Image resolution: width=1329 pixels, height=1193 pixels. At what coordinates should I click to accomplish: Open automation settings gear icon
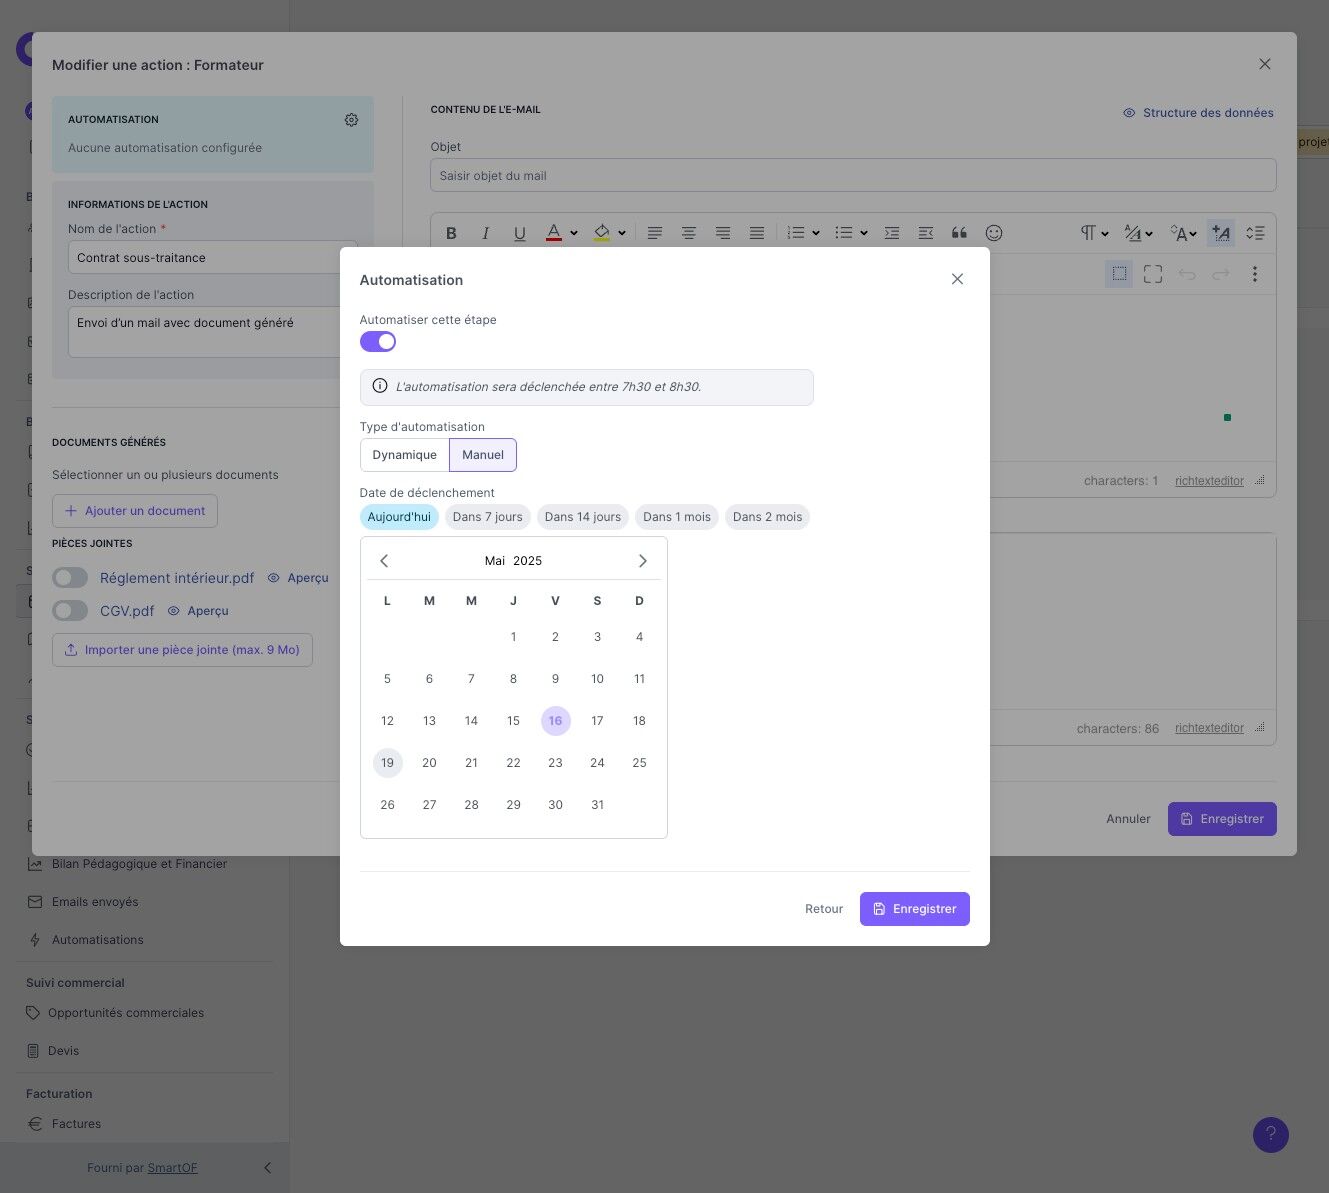tap(351, 120)
